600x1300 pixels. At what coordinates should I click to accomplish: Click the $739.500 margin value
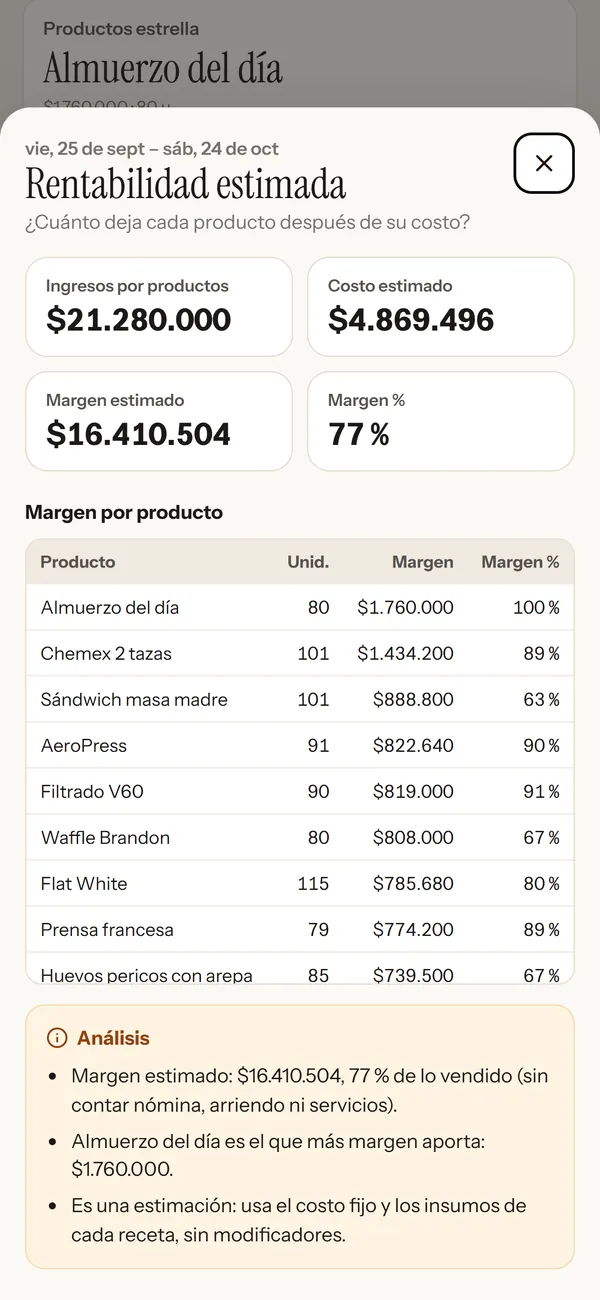413,975
